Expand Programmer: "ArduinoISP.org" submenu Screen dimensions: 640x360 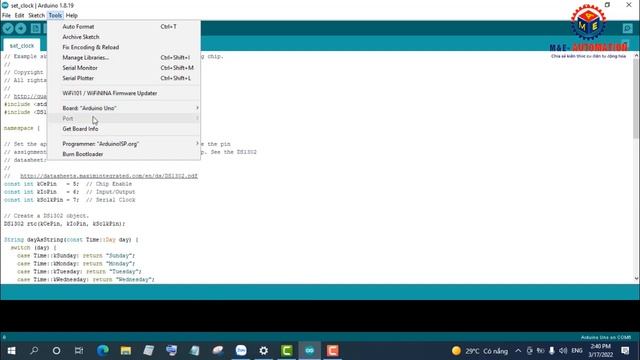pyautogui.click(x=124, y=144)
